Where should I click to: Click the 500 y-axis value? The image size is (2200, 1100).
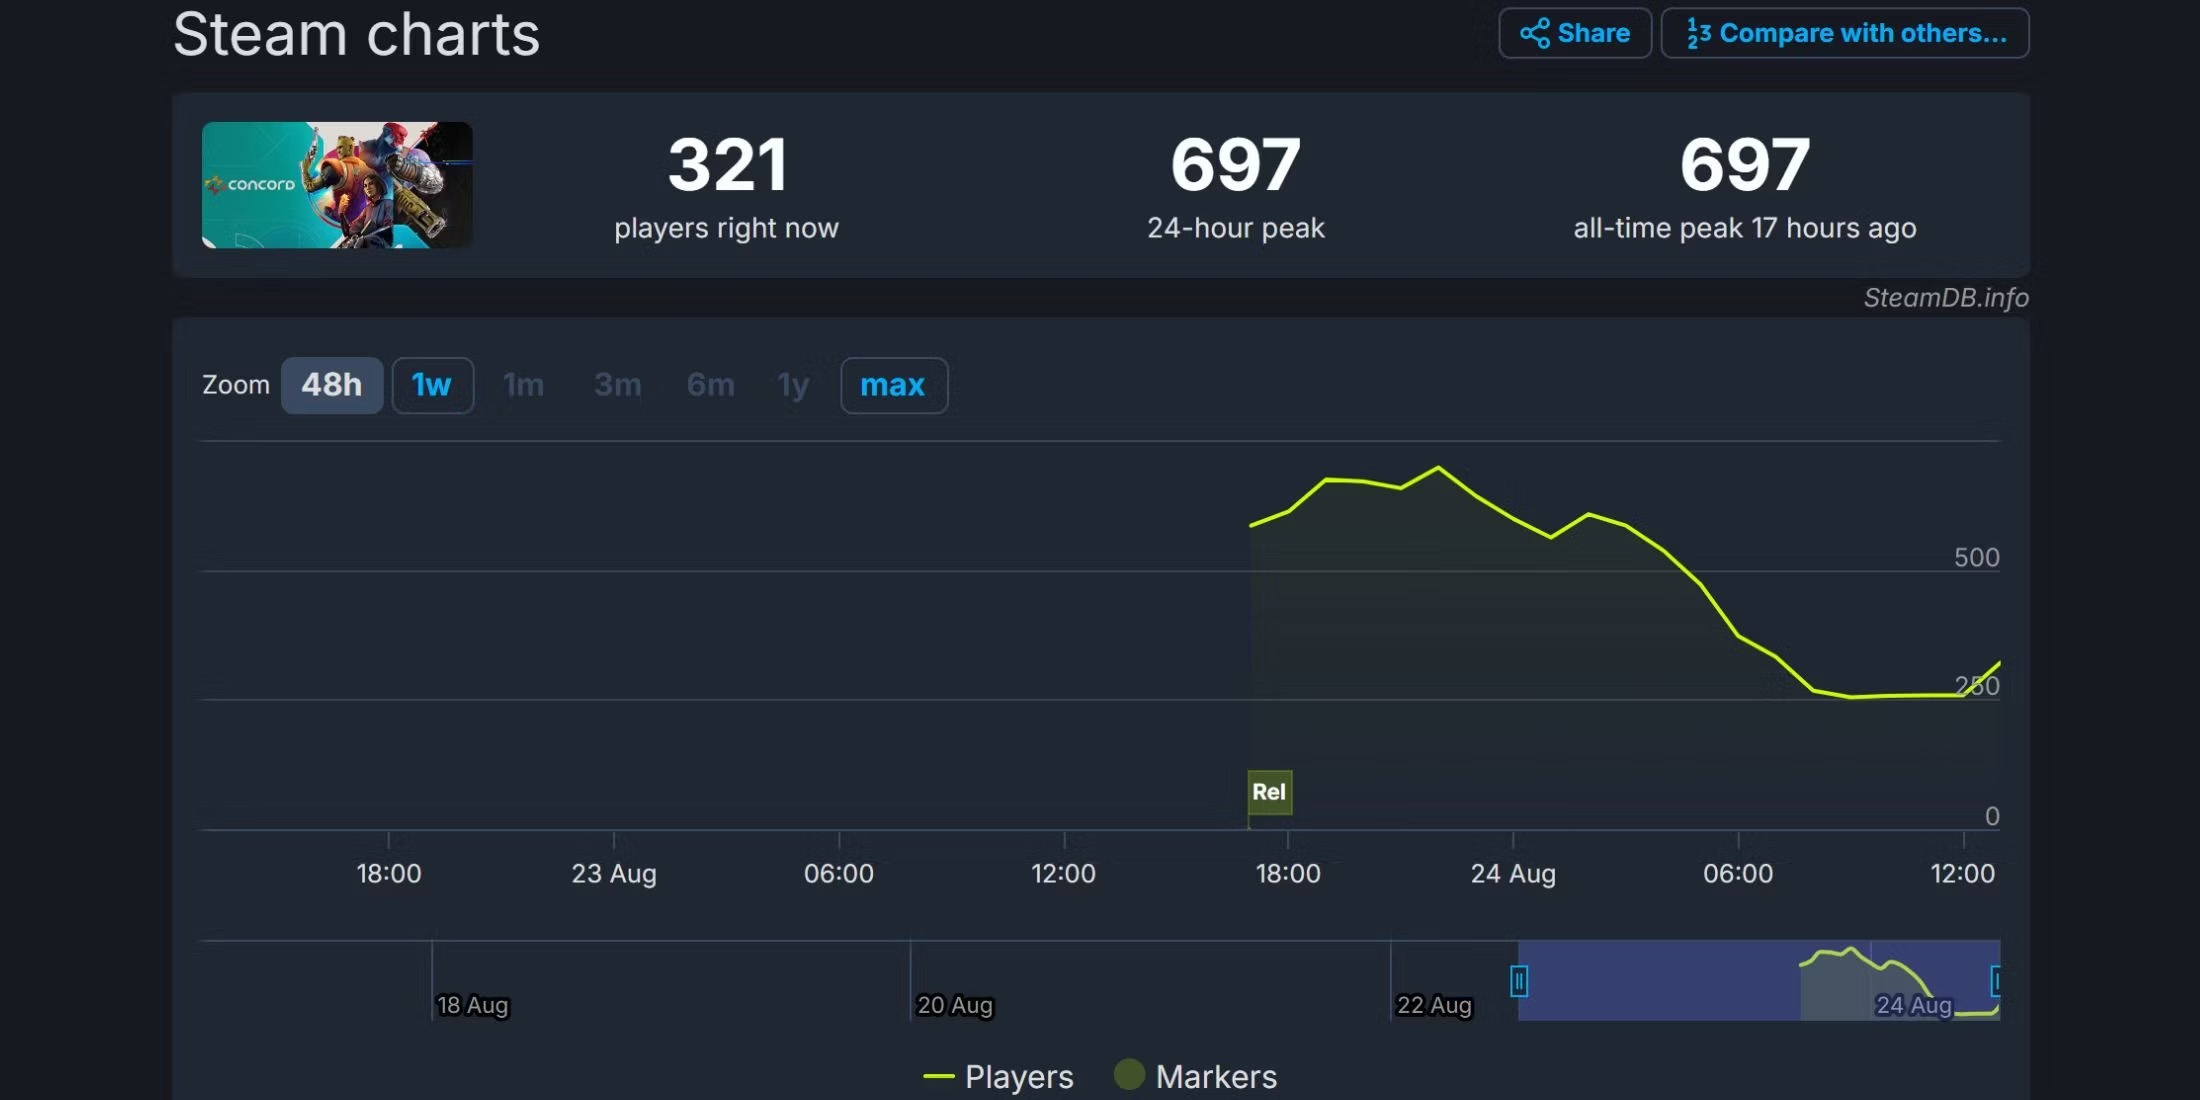tap(1977, 558)
